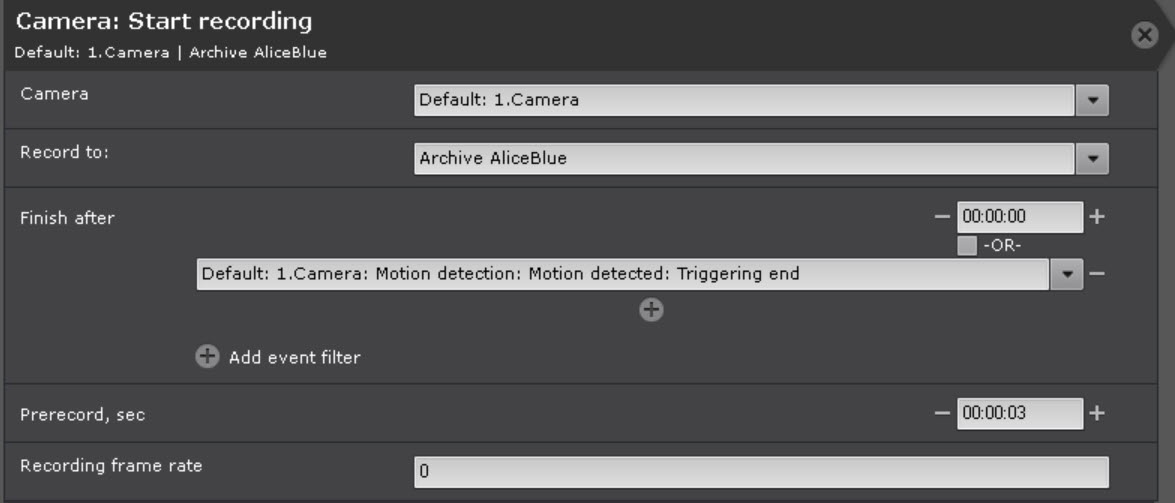The image size is (1175, 503).
Task: Open the Camera dropdown arrow
Action: [1092, 100]
